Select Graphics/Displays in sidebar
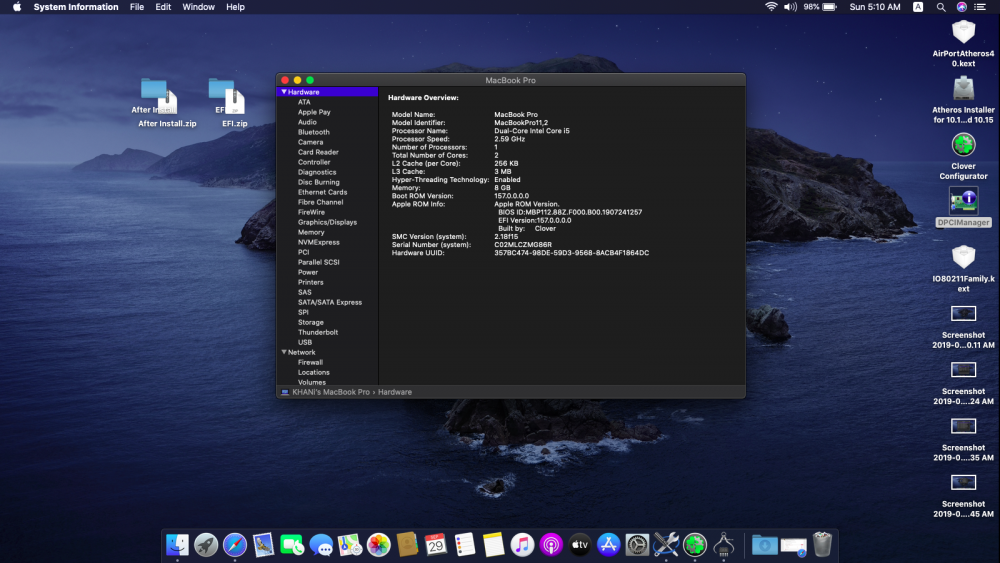1000x563 pixels. point(327,222)
